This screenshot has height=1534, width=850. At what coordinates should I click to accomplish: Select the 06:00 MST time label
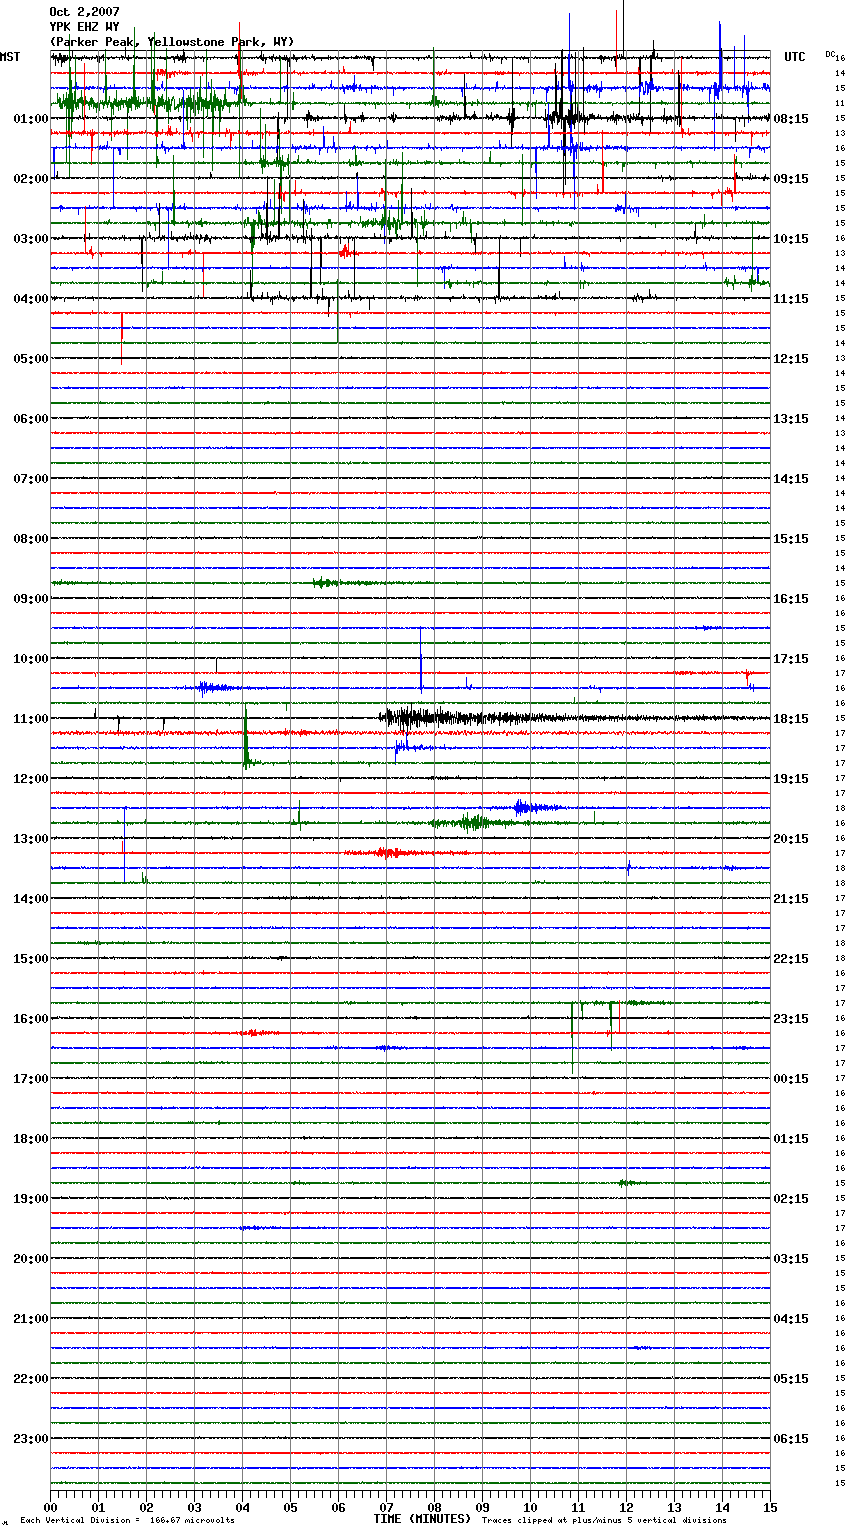31,419
